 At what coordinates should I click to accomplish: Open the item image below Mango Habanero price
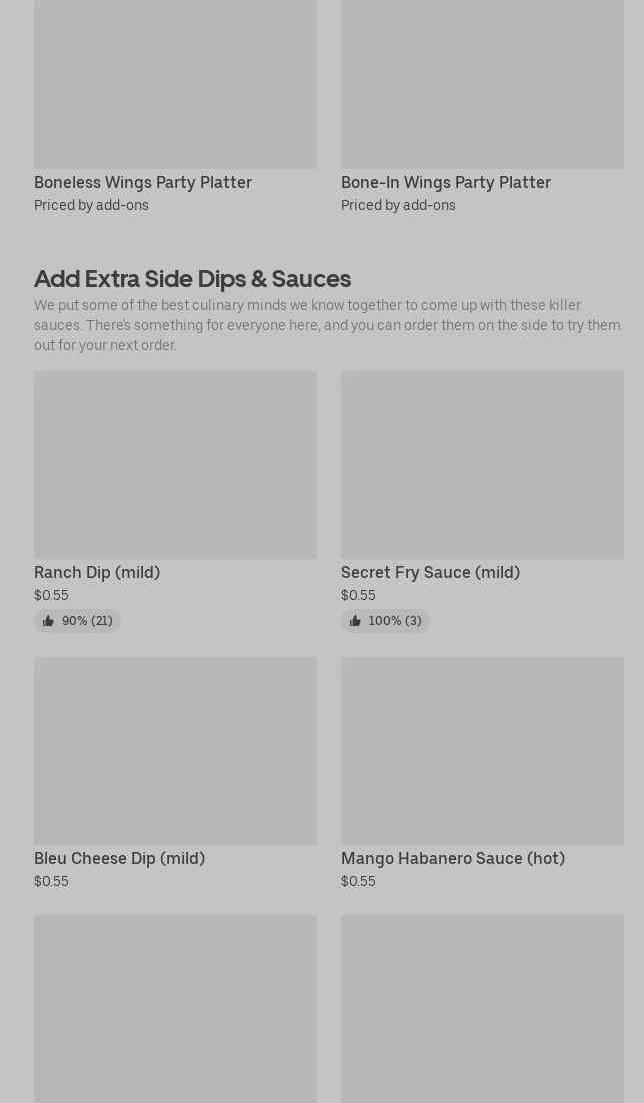click(482, 1008)
